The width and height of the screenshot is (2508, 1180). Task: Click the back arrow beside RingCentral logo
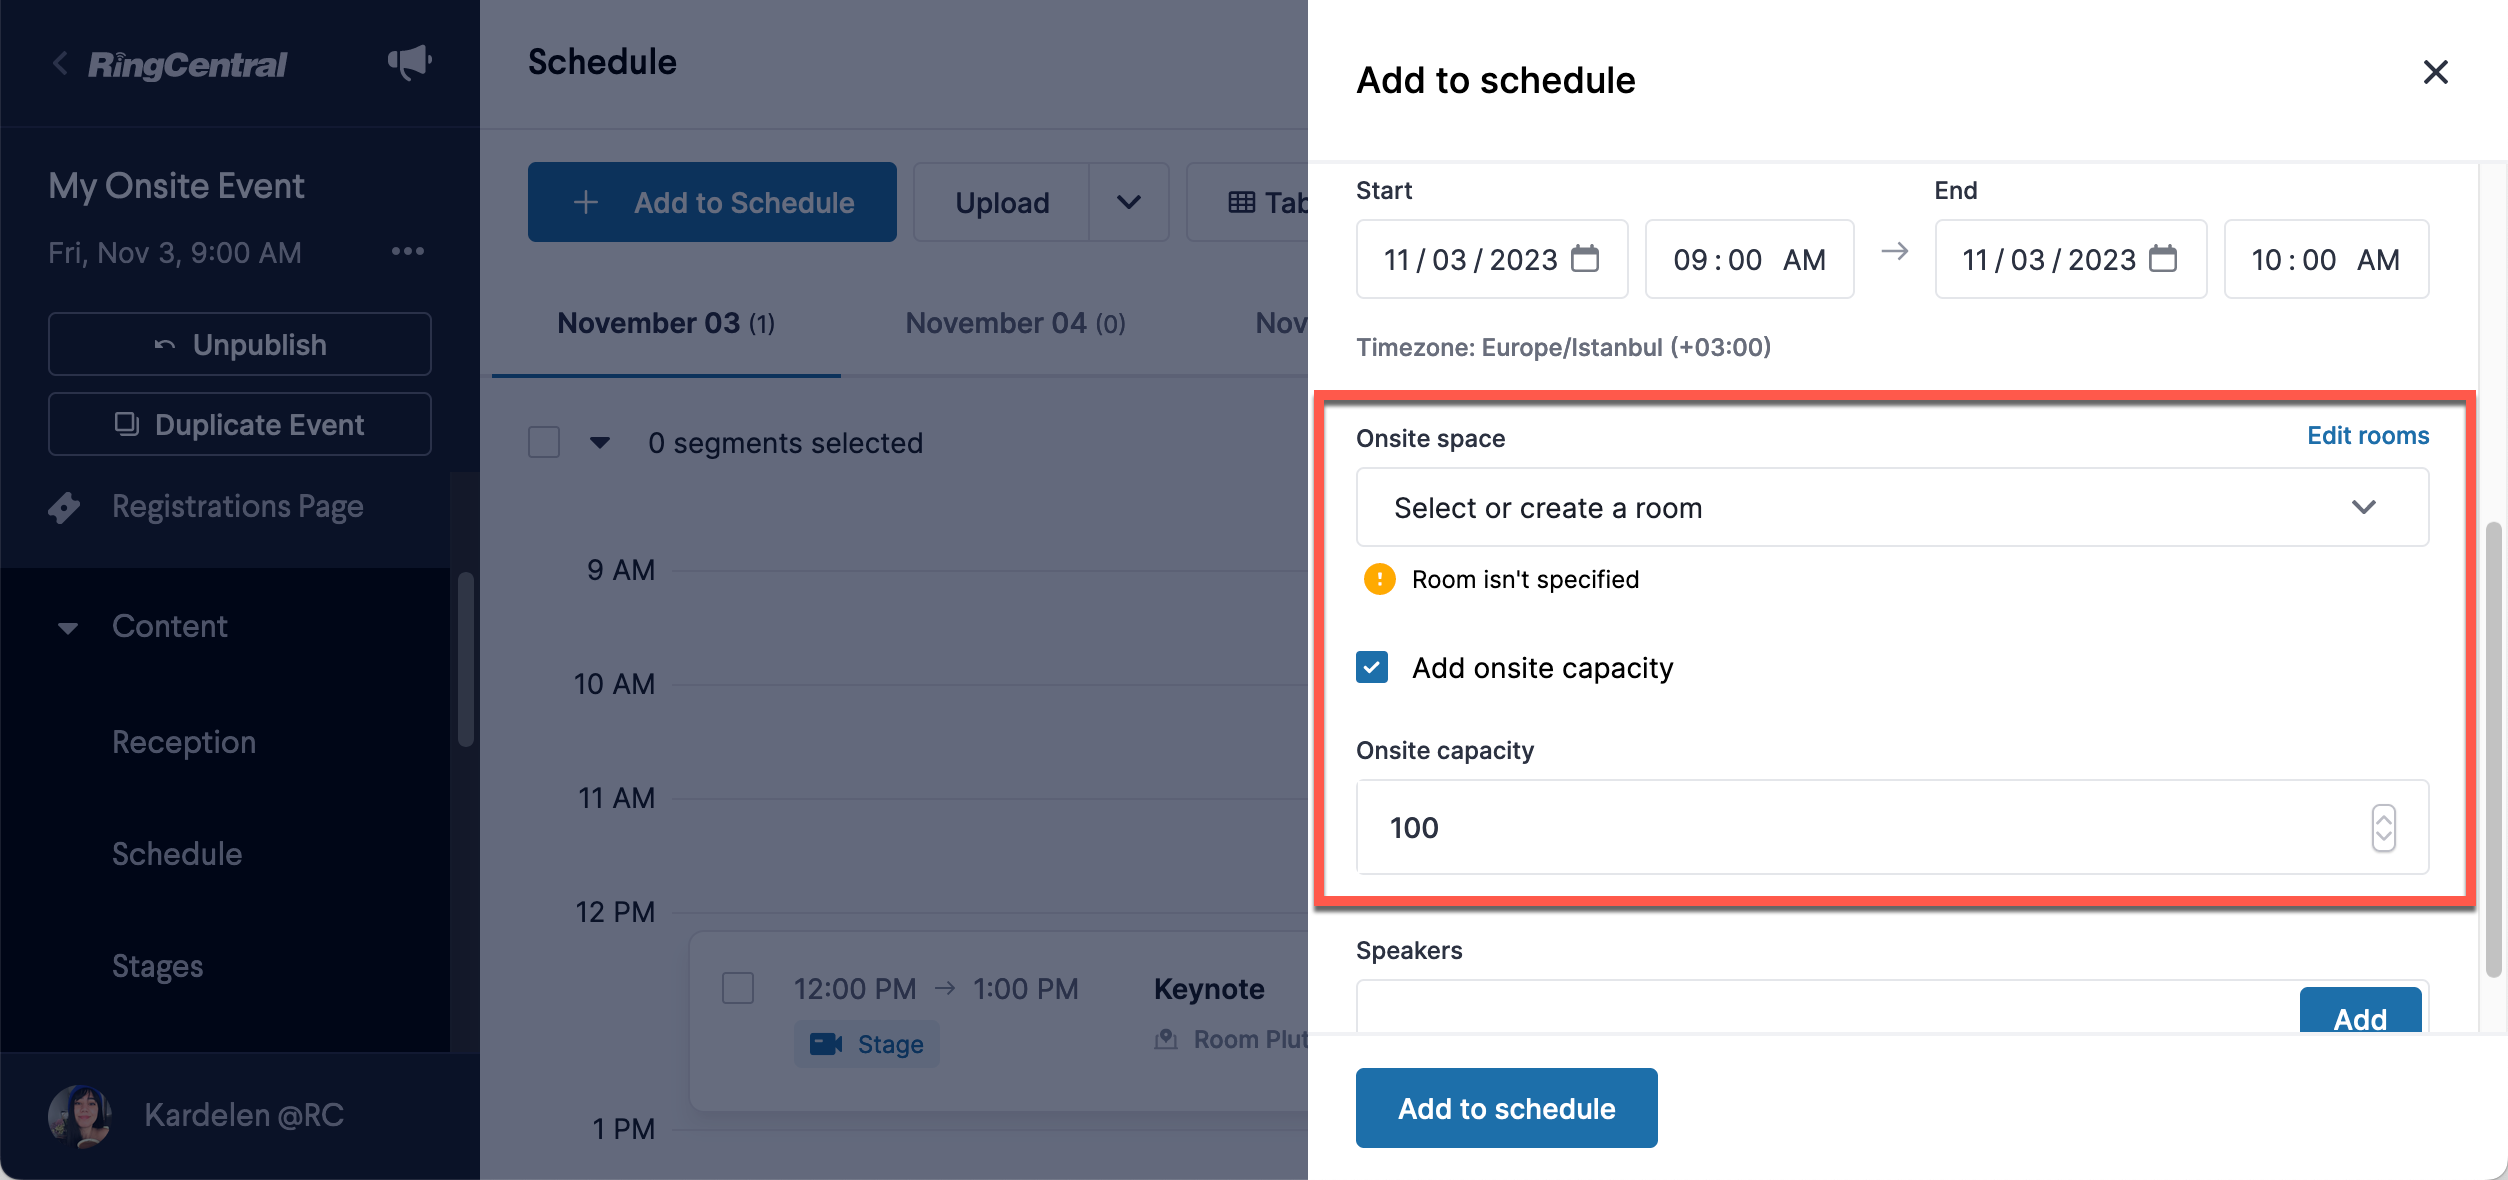60,63
